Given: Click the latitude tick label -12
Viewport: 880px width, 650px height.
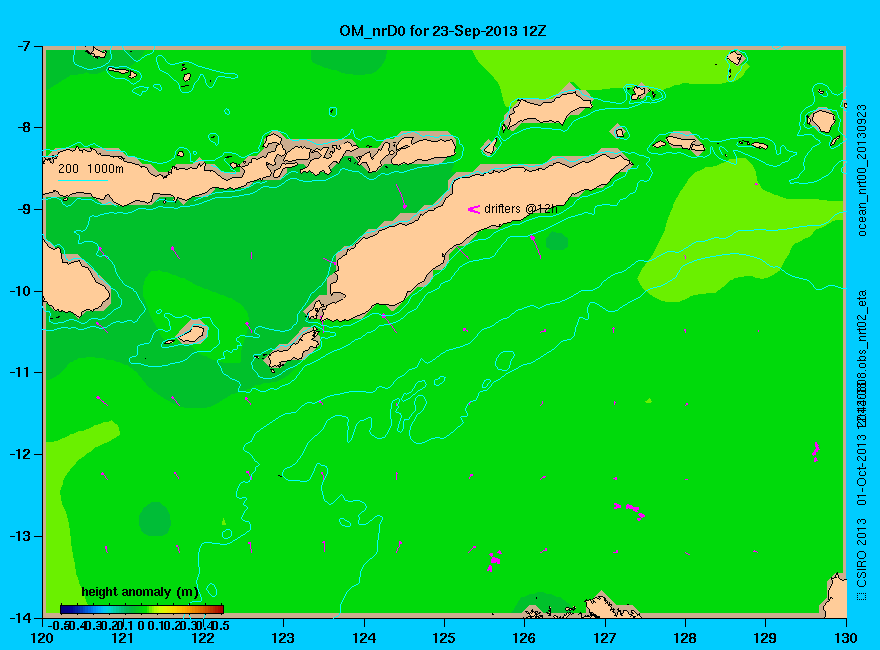Looking at the screenshot, I should 20,454.
